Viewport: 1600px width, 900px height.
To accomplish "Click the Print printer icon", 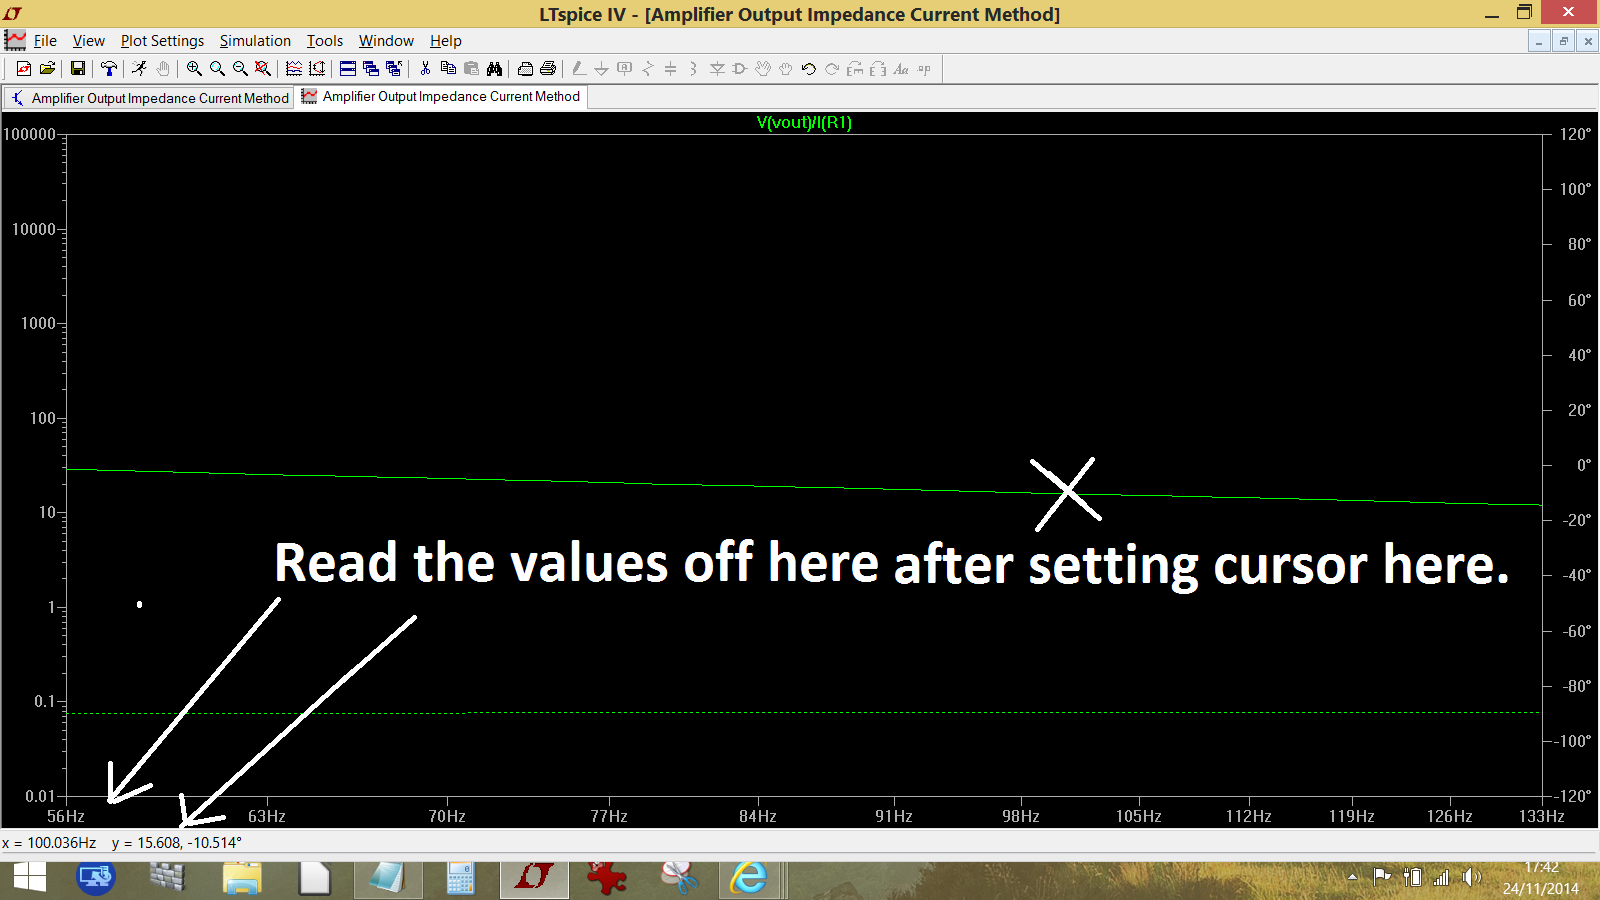I will (x=548, y=68).
